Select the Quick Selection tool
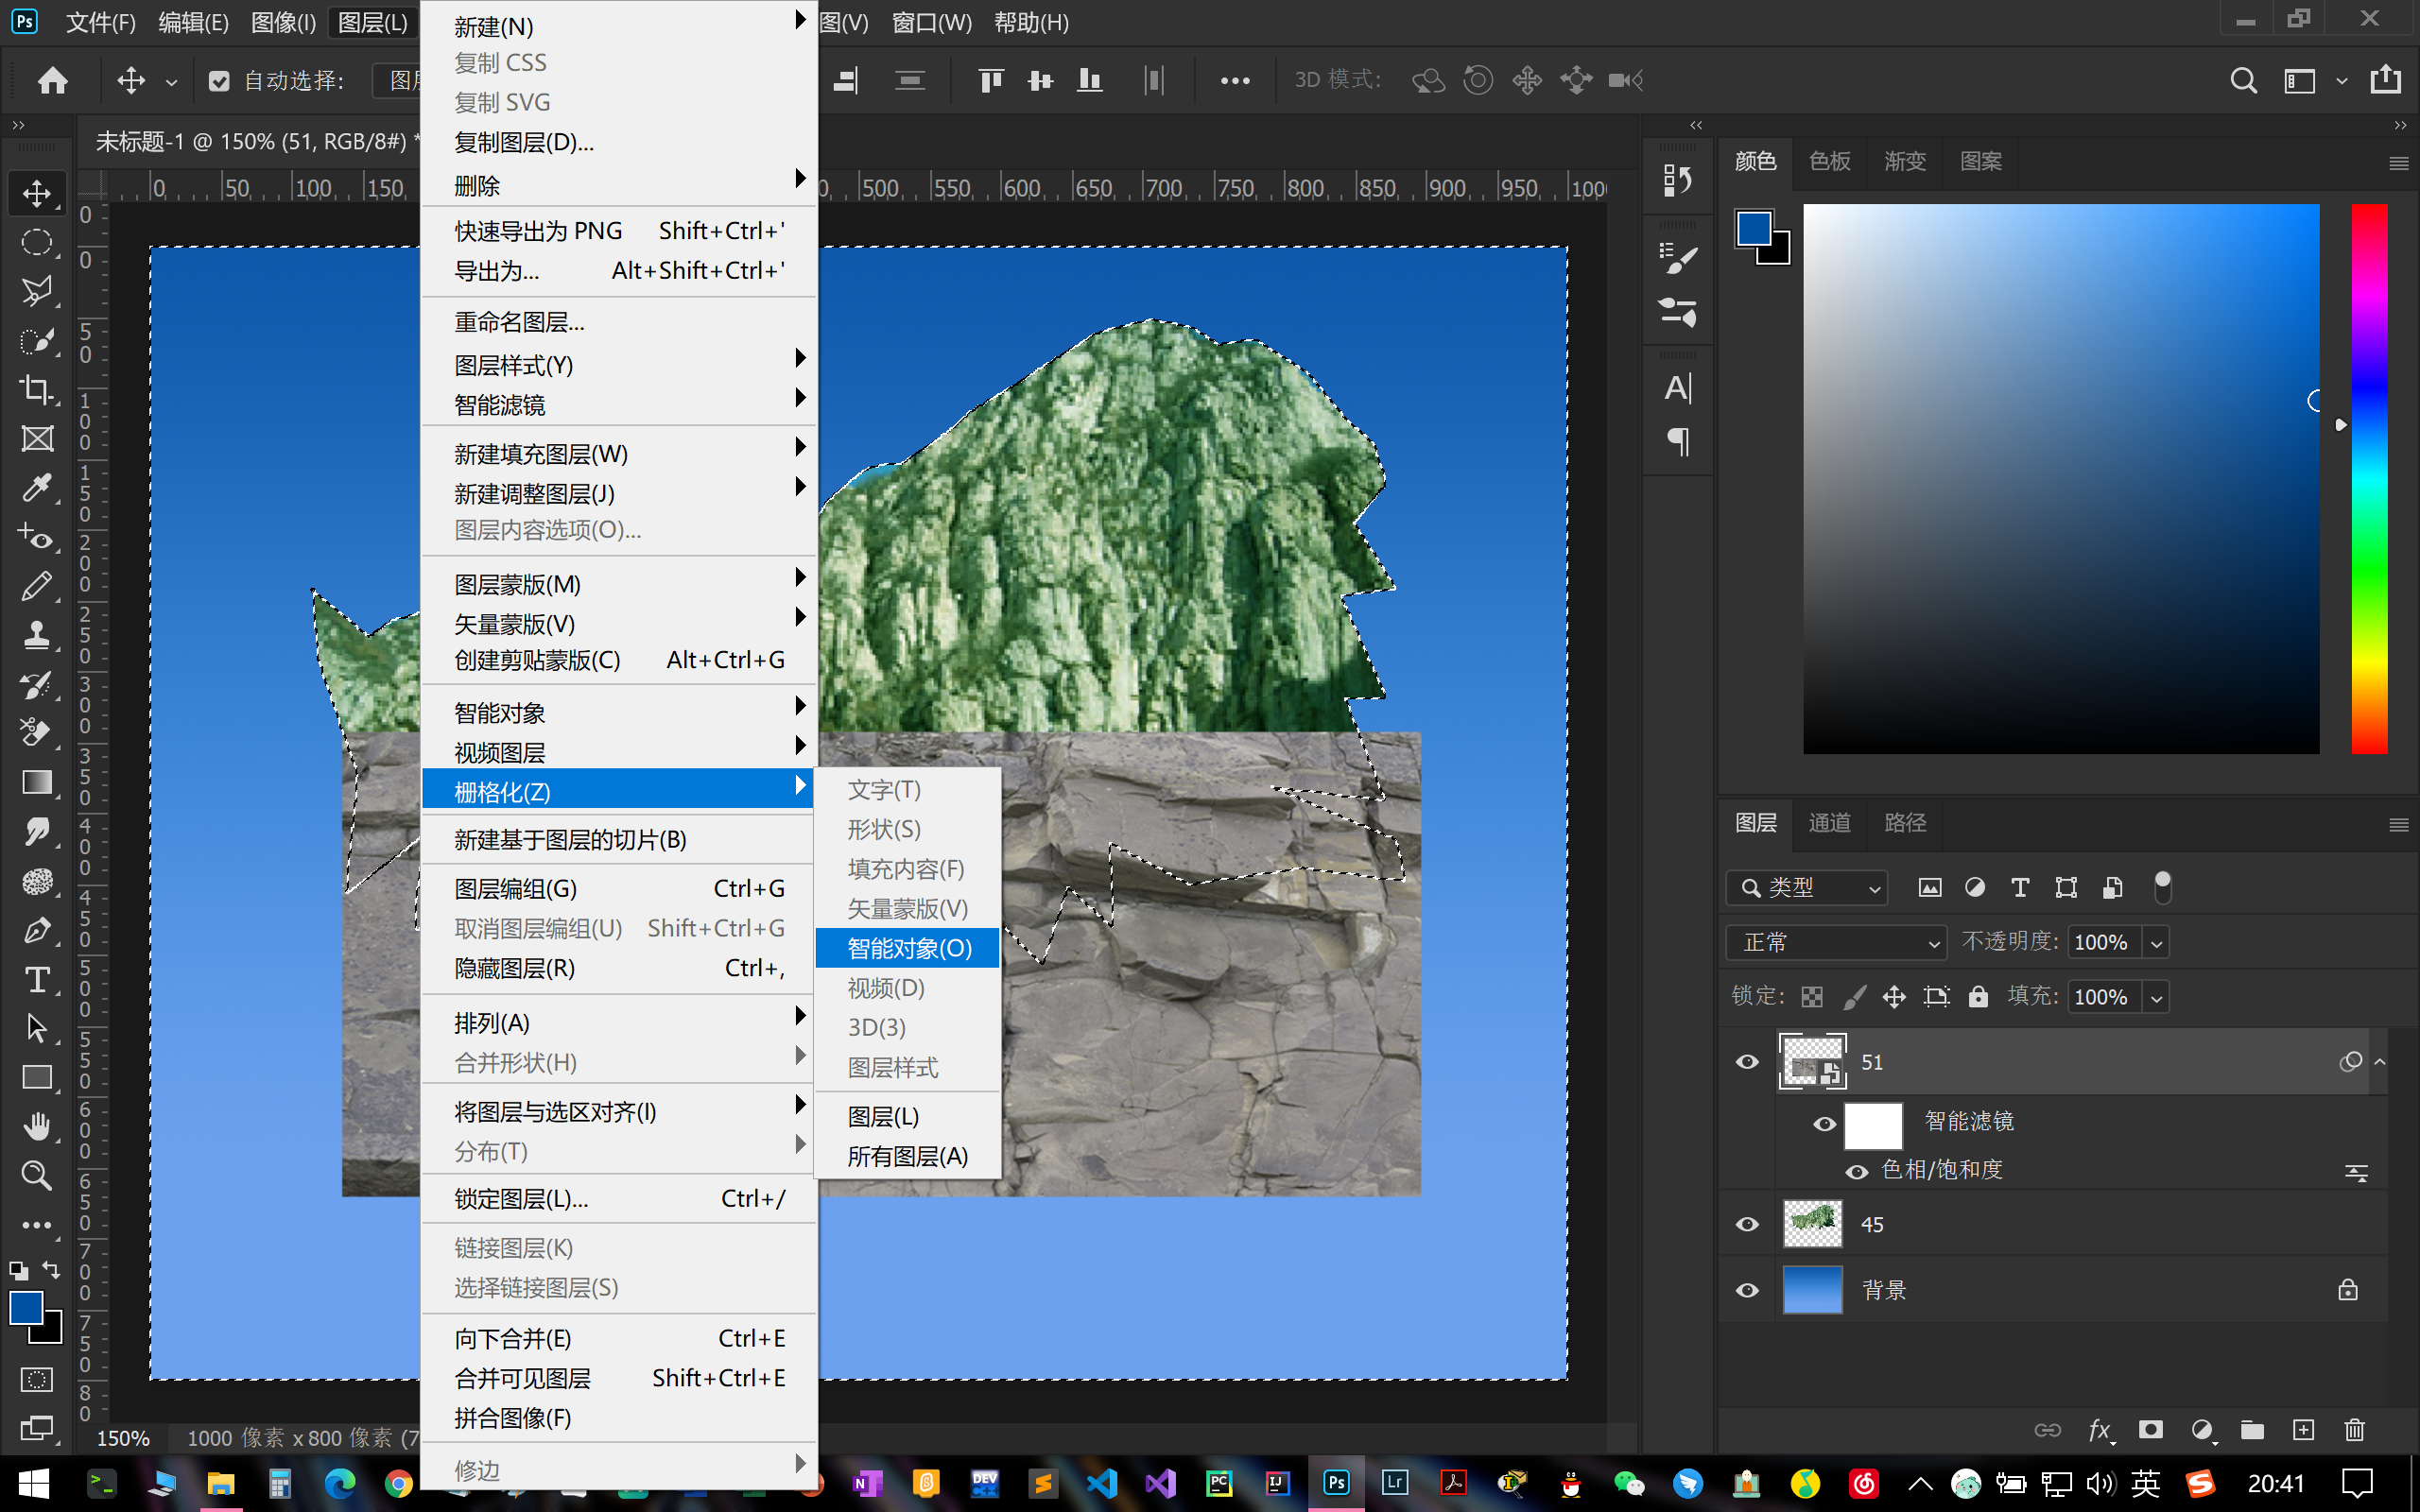Screen dimensions: 2420x1512 click(x=37, y=340)
